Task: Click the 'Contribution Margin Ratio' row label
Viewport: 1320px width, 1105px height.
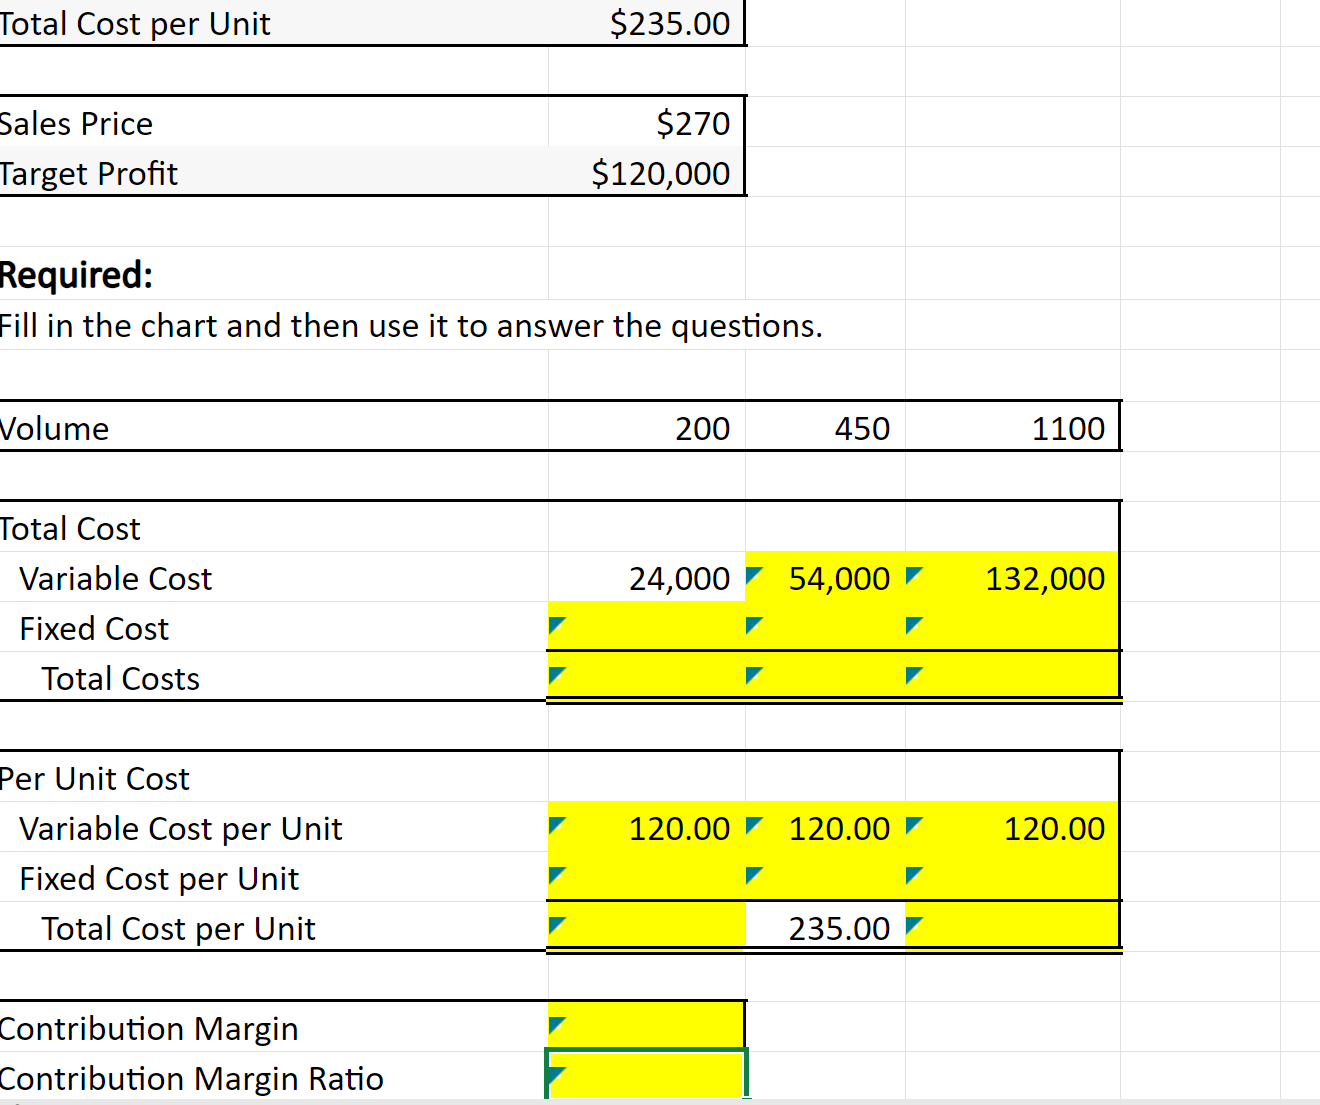Action: click(x=274, y=1077)
